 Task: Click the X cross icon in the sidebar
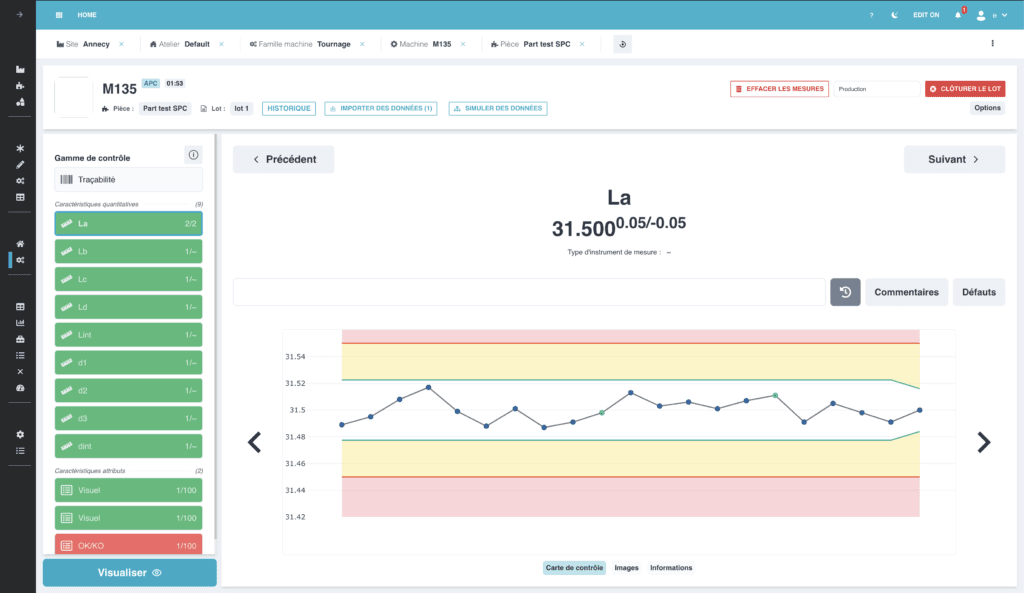pyautogui.click(x=20, y=372)
